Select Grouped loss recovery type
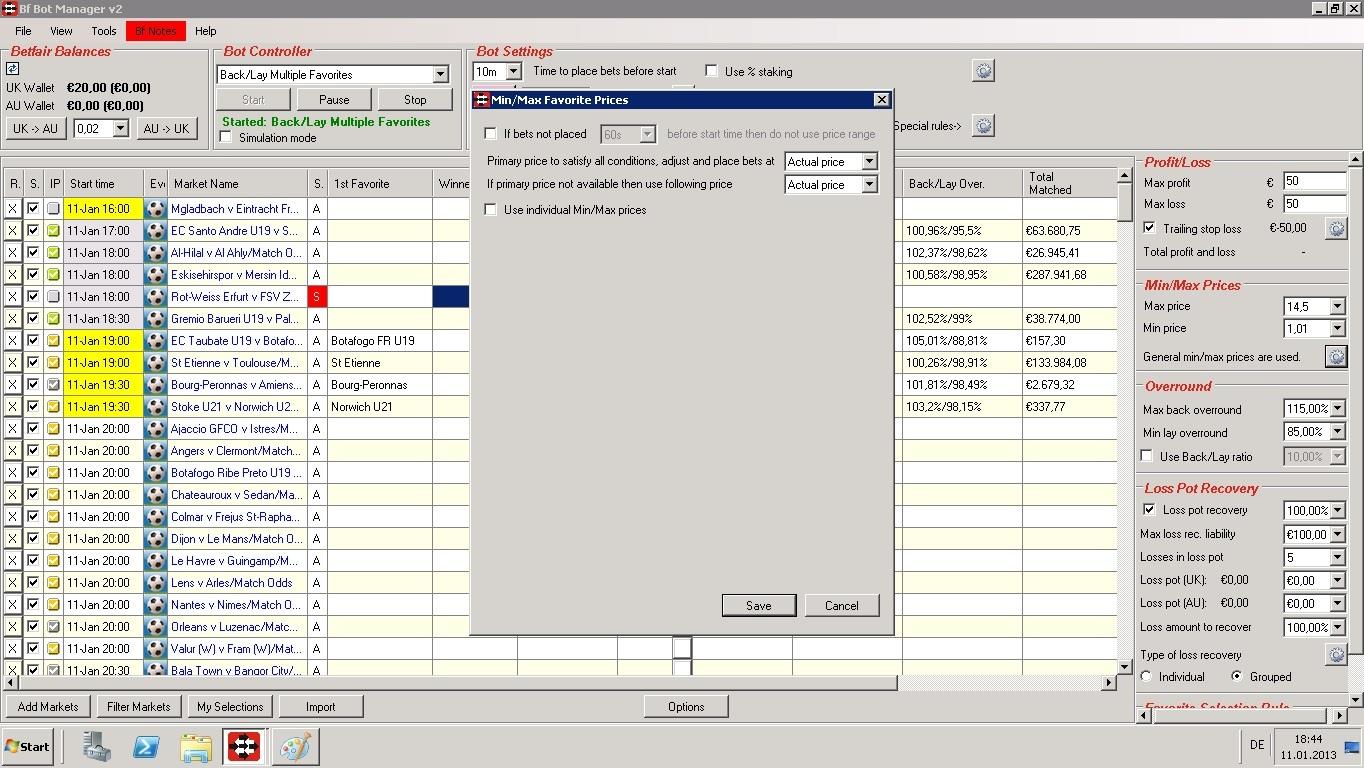The height and width of the screenshot is (768, 1364). pos(1237,677)
